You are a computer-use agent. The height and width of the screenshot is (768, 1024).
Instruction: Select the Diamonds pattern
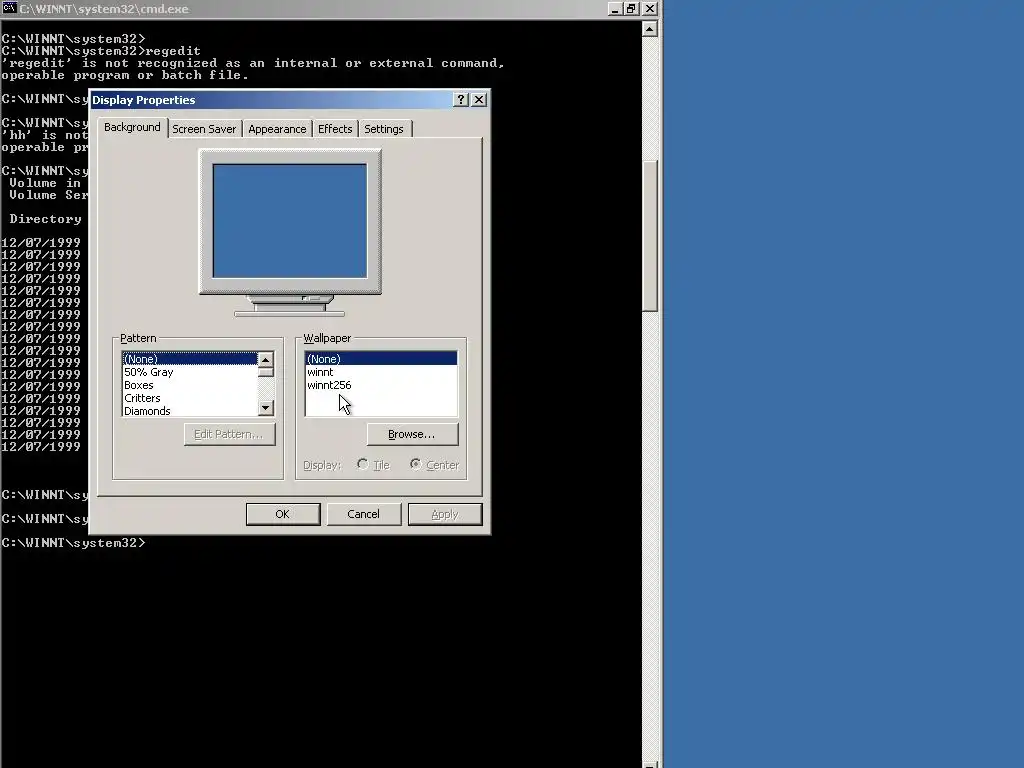(190, 411)
